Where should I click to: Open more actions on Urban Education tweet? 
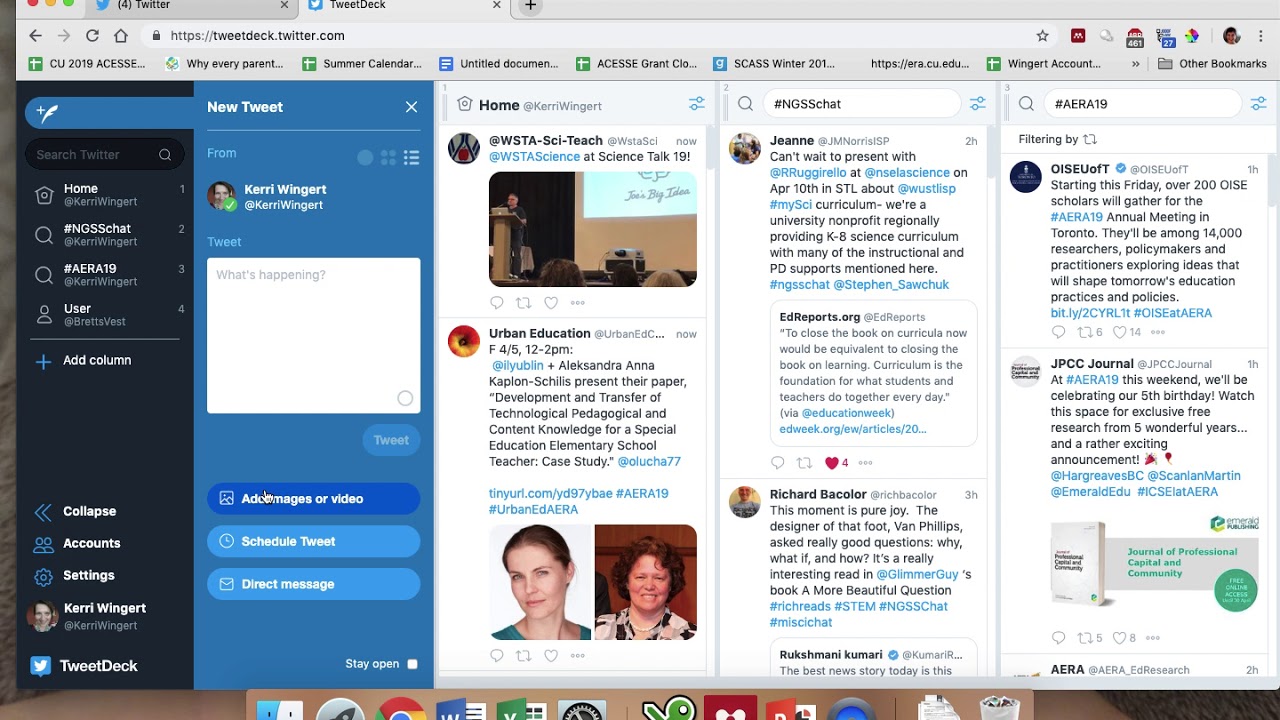(577, 656)
